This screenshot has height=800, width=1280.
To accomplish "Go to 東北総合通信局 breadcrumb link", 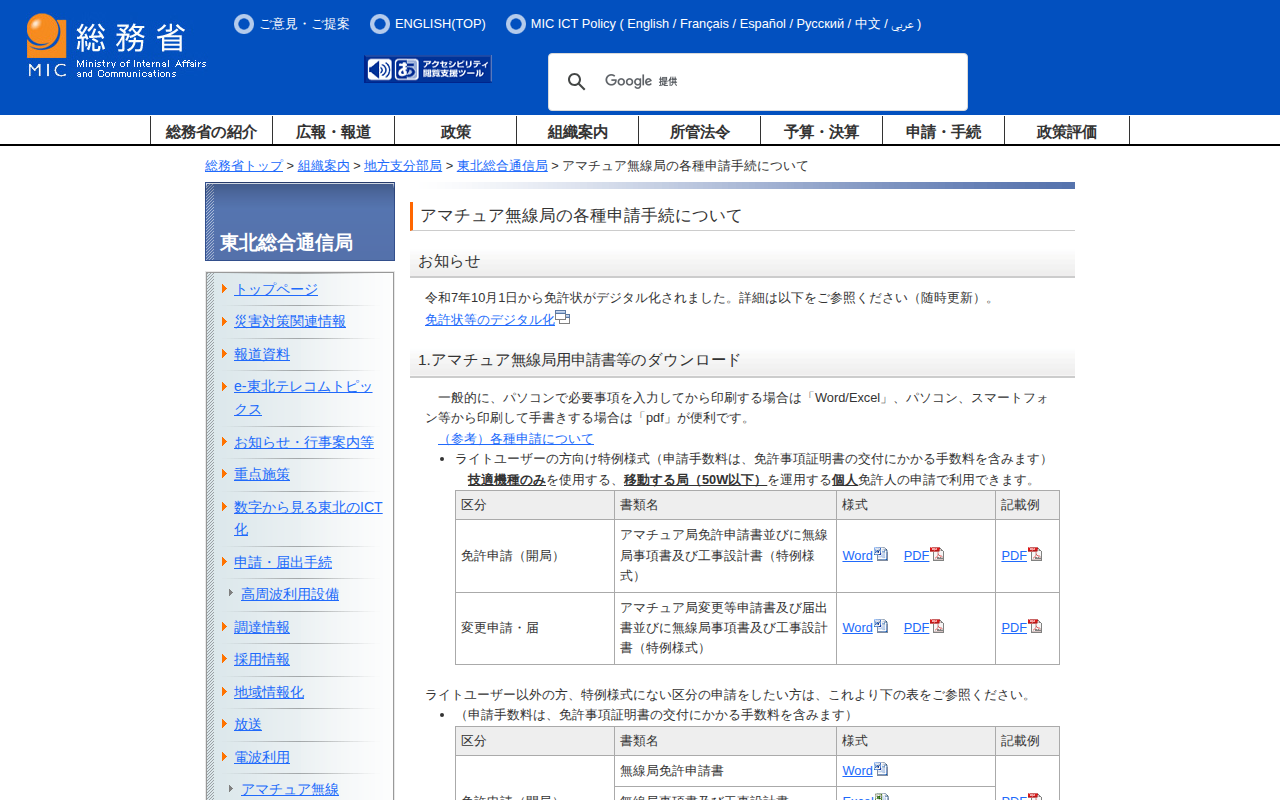I will pos(502,166).
